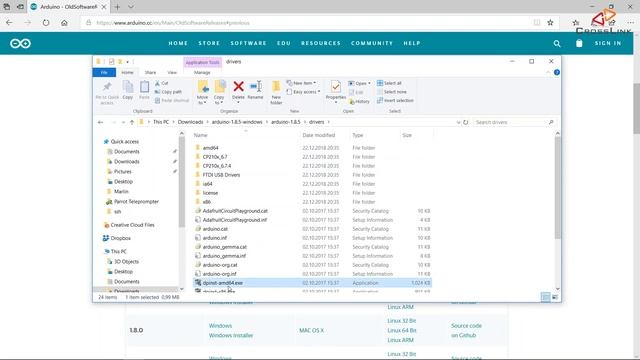Reload the page with browser refresh icon
The image size is (640, 360).
[46, 23]
